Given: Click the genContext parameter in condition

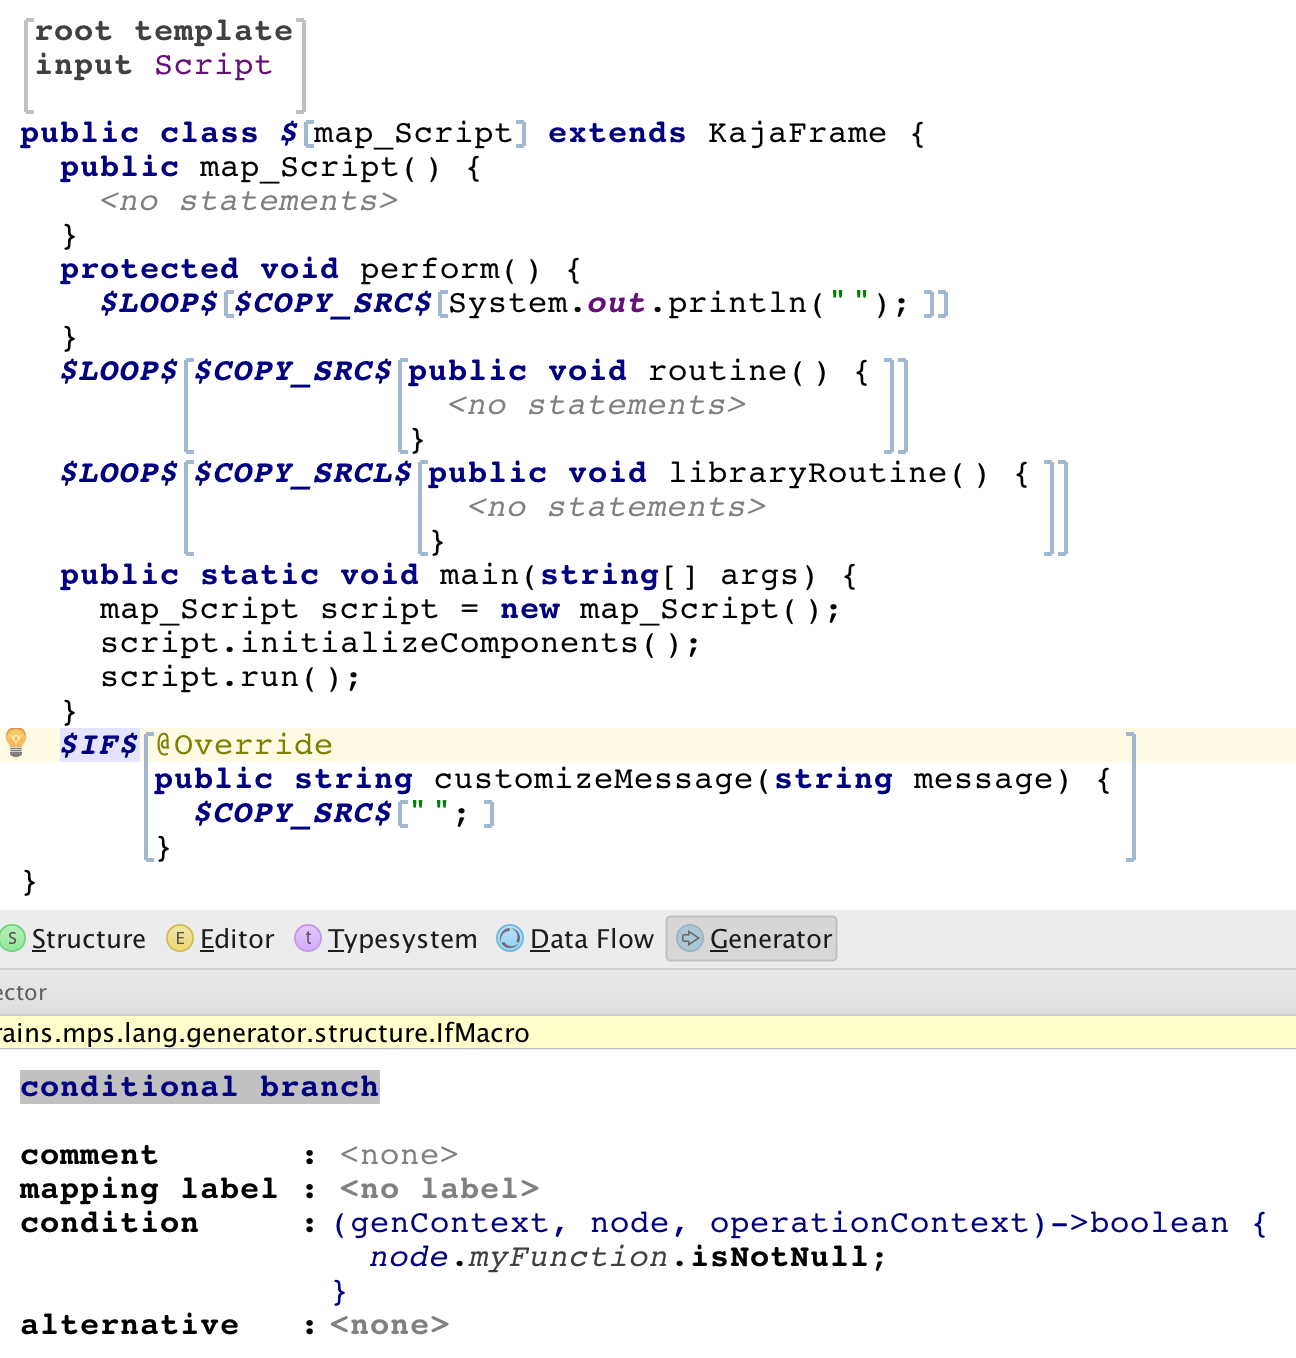Looking at the screenshot, I should [448, 1223].
